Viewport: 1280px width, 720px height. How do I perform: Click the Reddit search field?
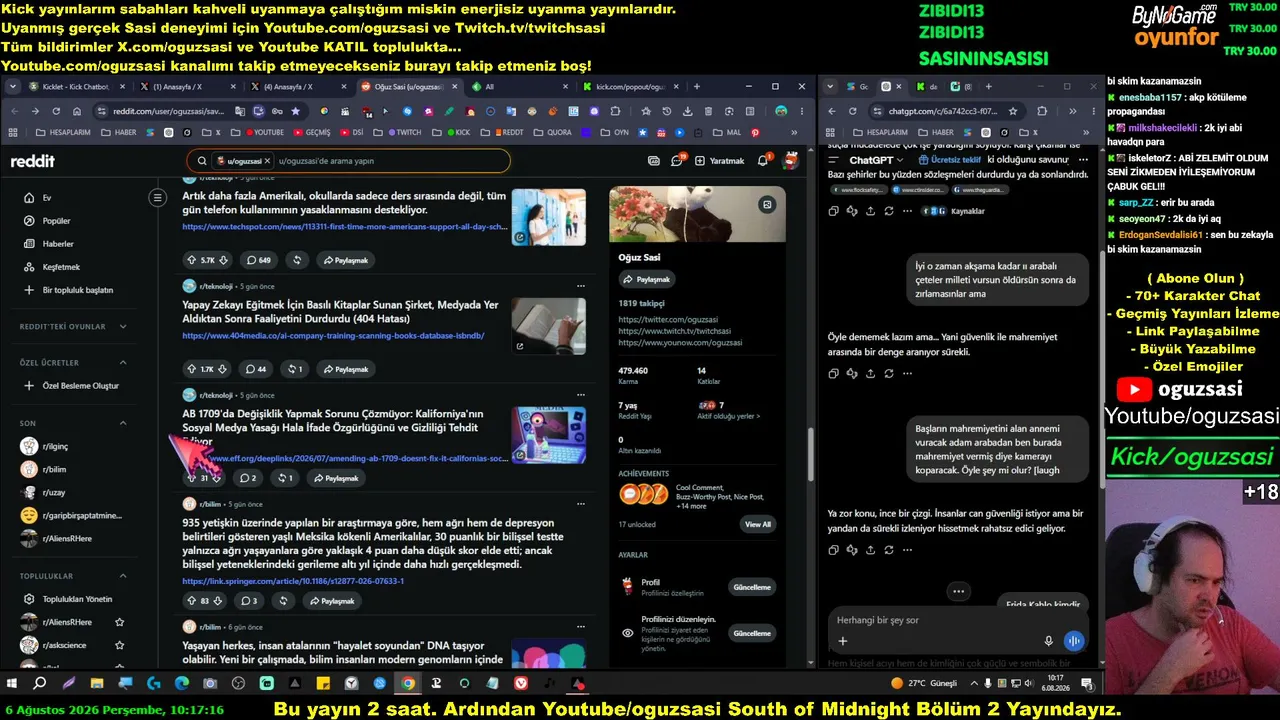(348, 160)
